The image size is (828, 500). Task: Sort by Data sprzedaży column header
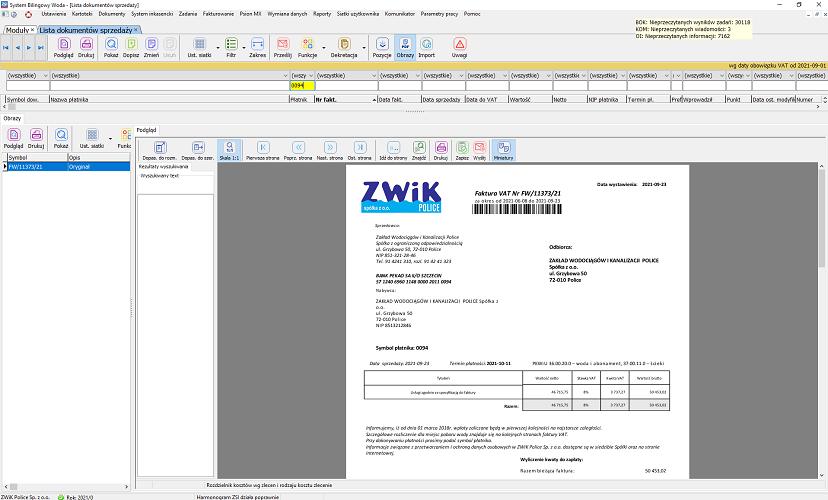pos(443,99)
